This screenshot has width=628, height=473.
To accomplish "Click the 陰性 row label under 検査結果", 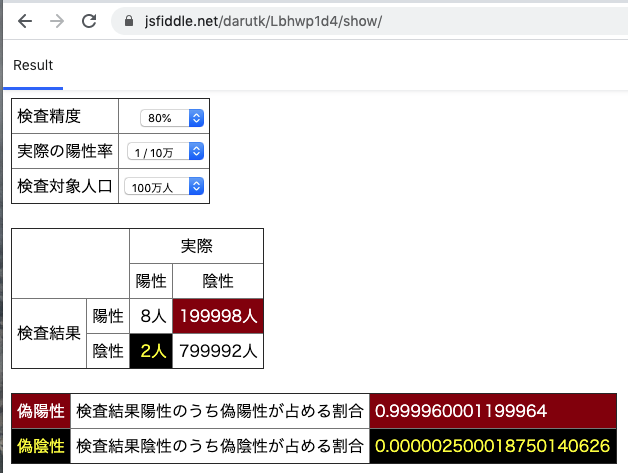I will pos(108,351).
